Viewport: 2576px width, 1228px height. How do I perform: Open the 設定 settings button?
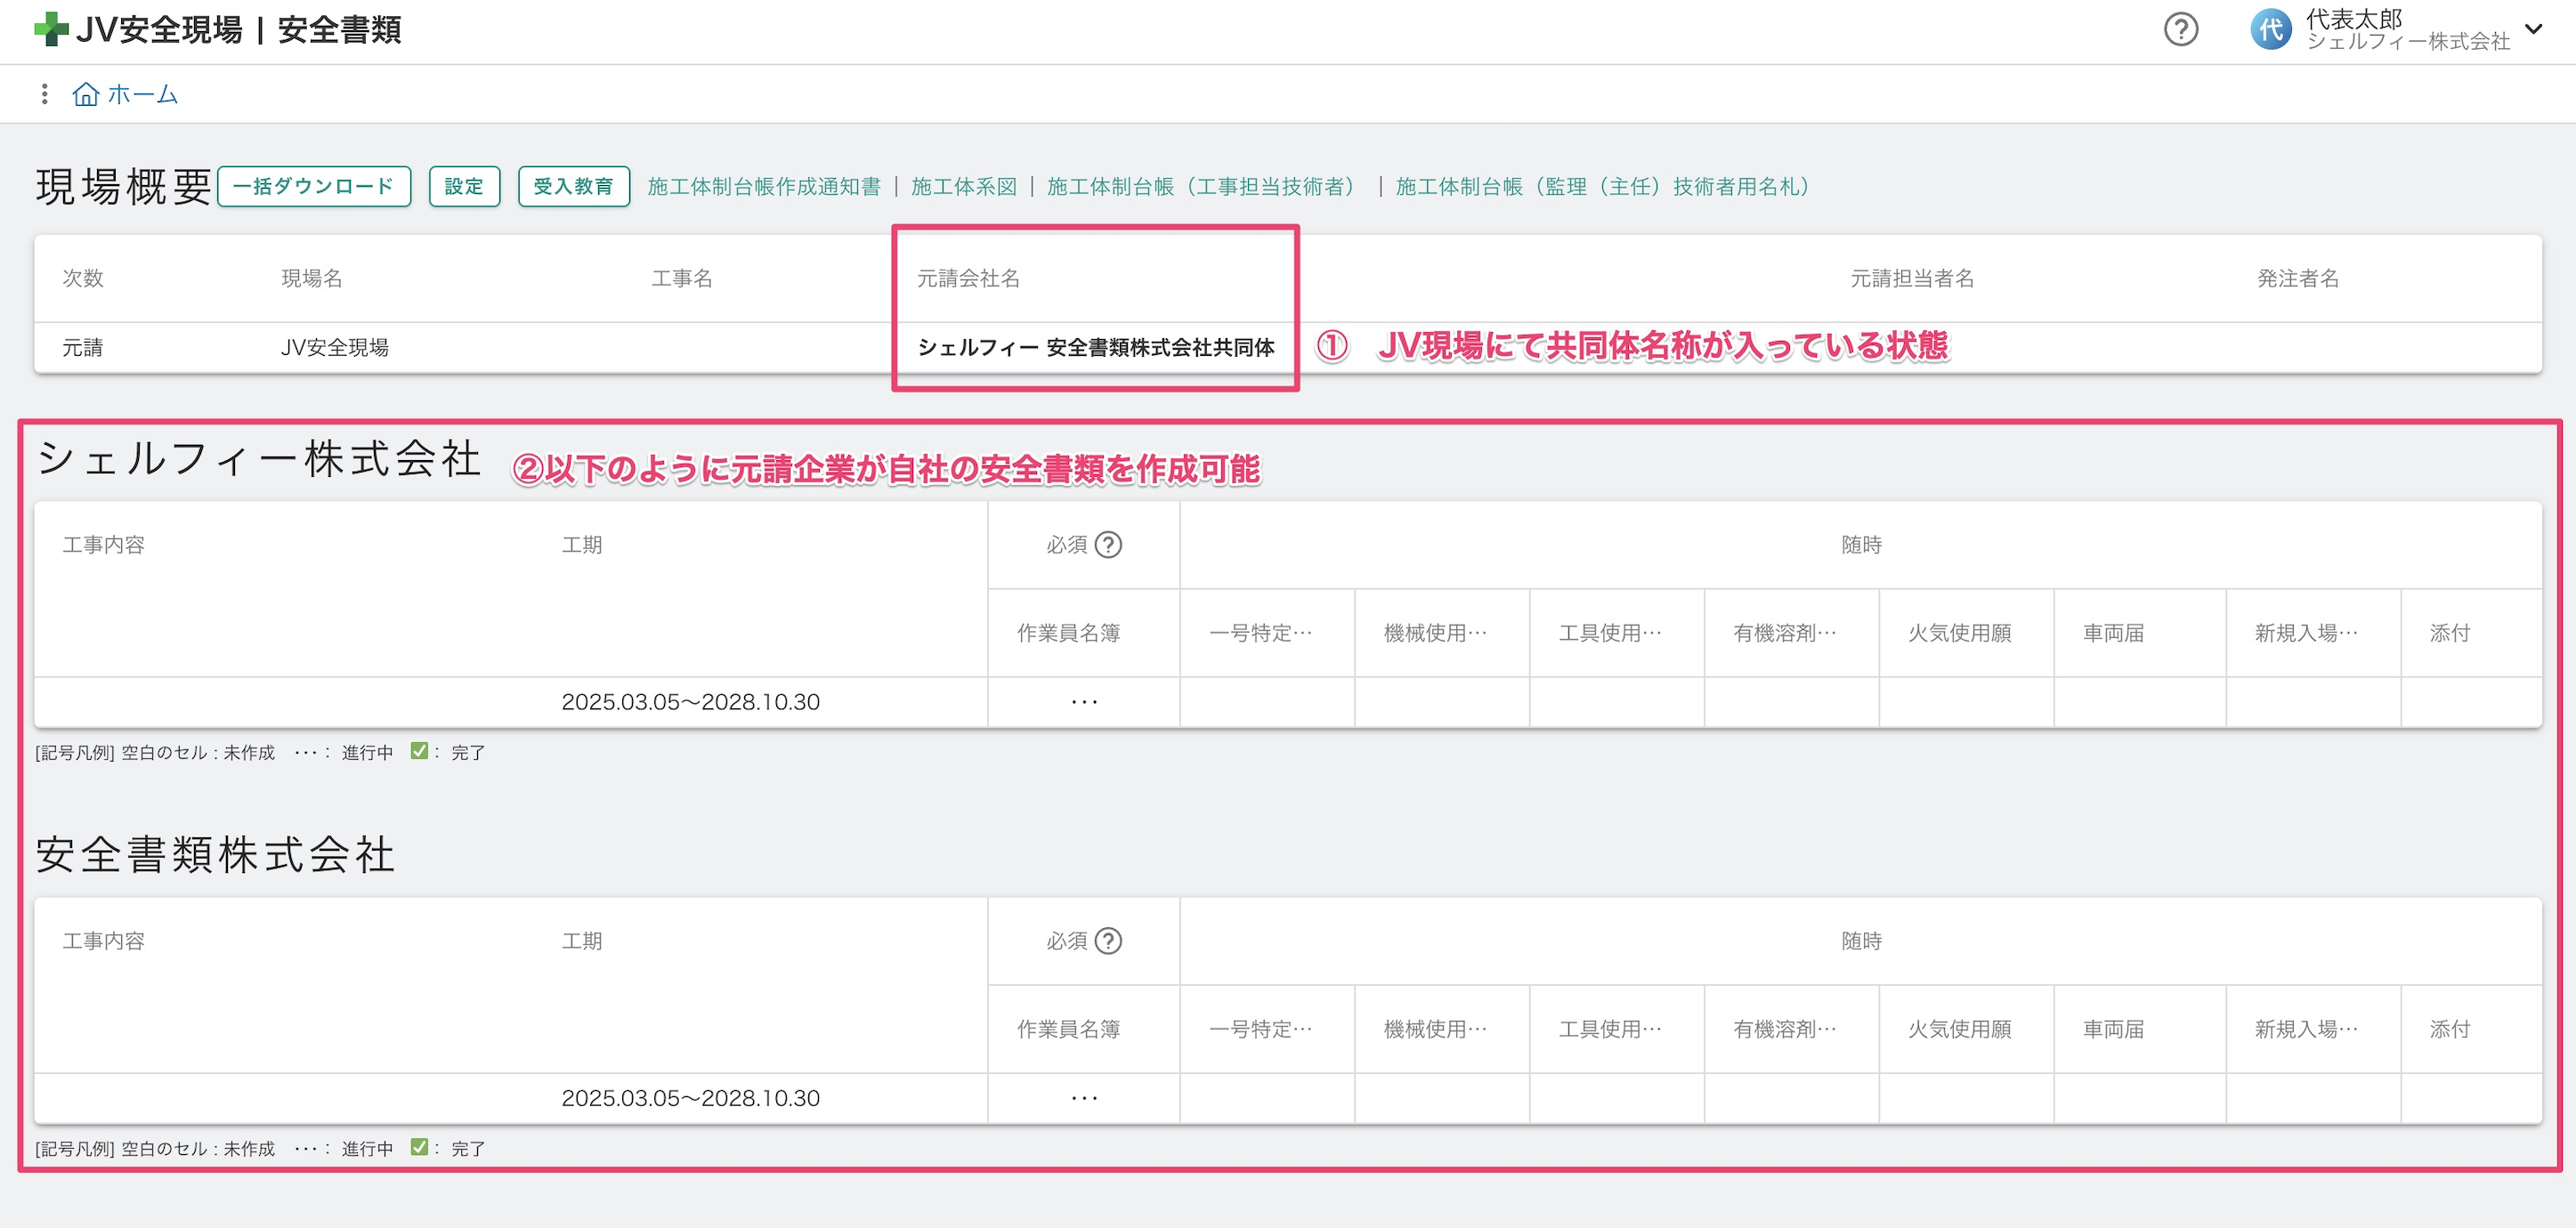click(x=464, y=186)
